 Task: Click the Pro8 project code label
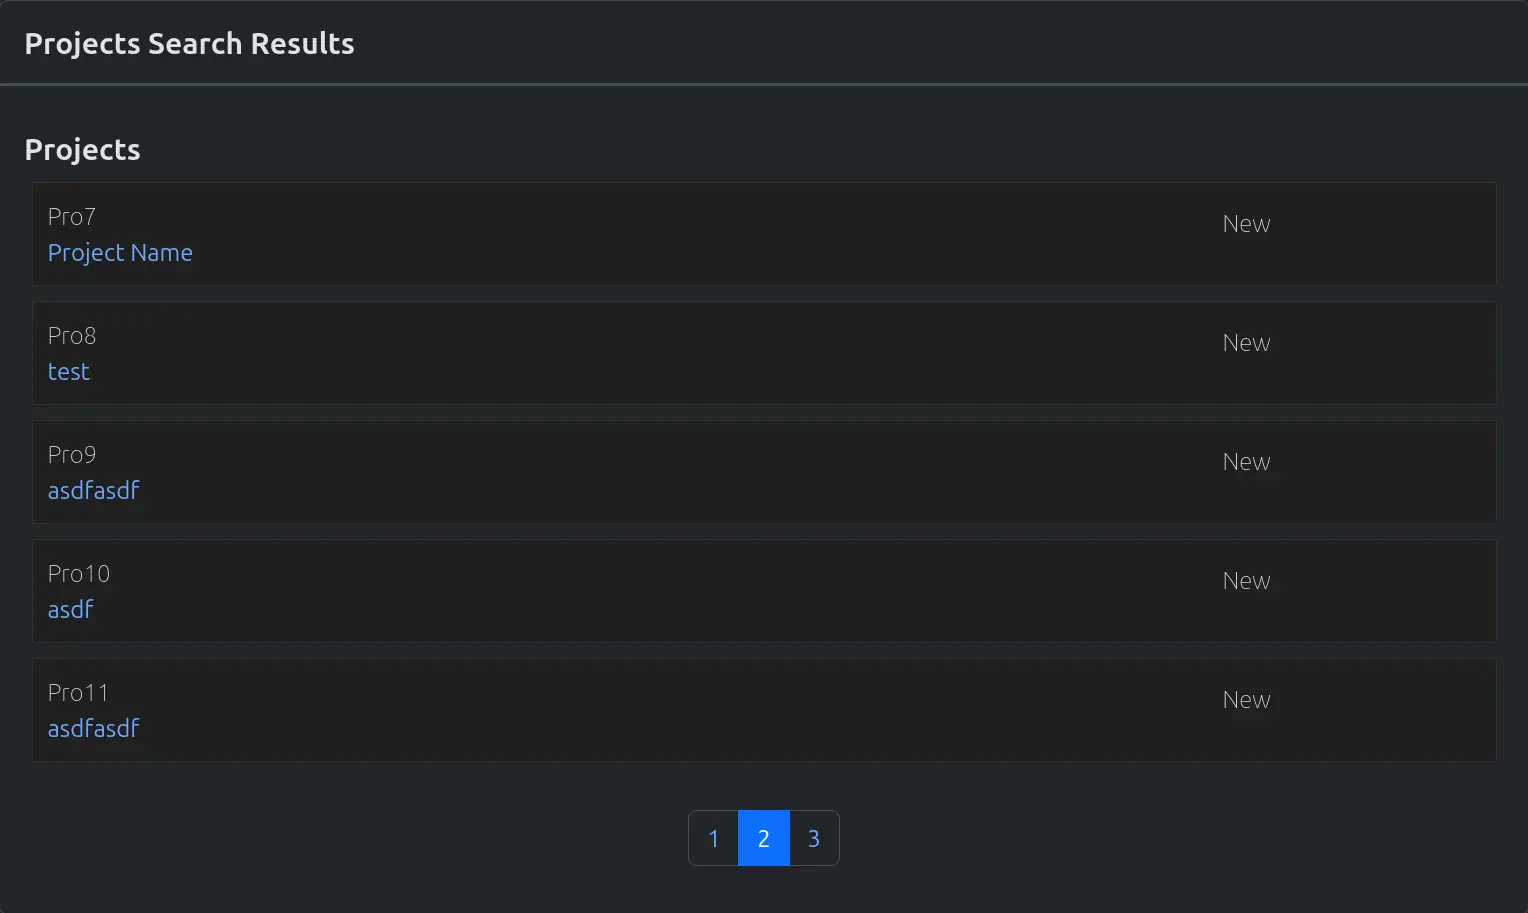[72, 336]
